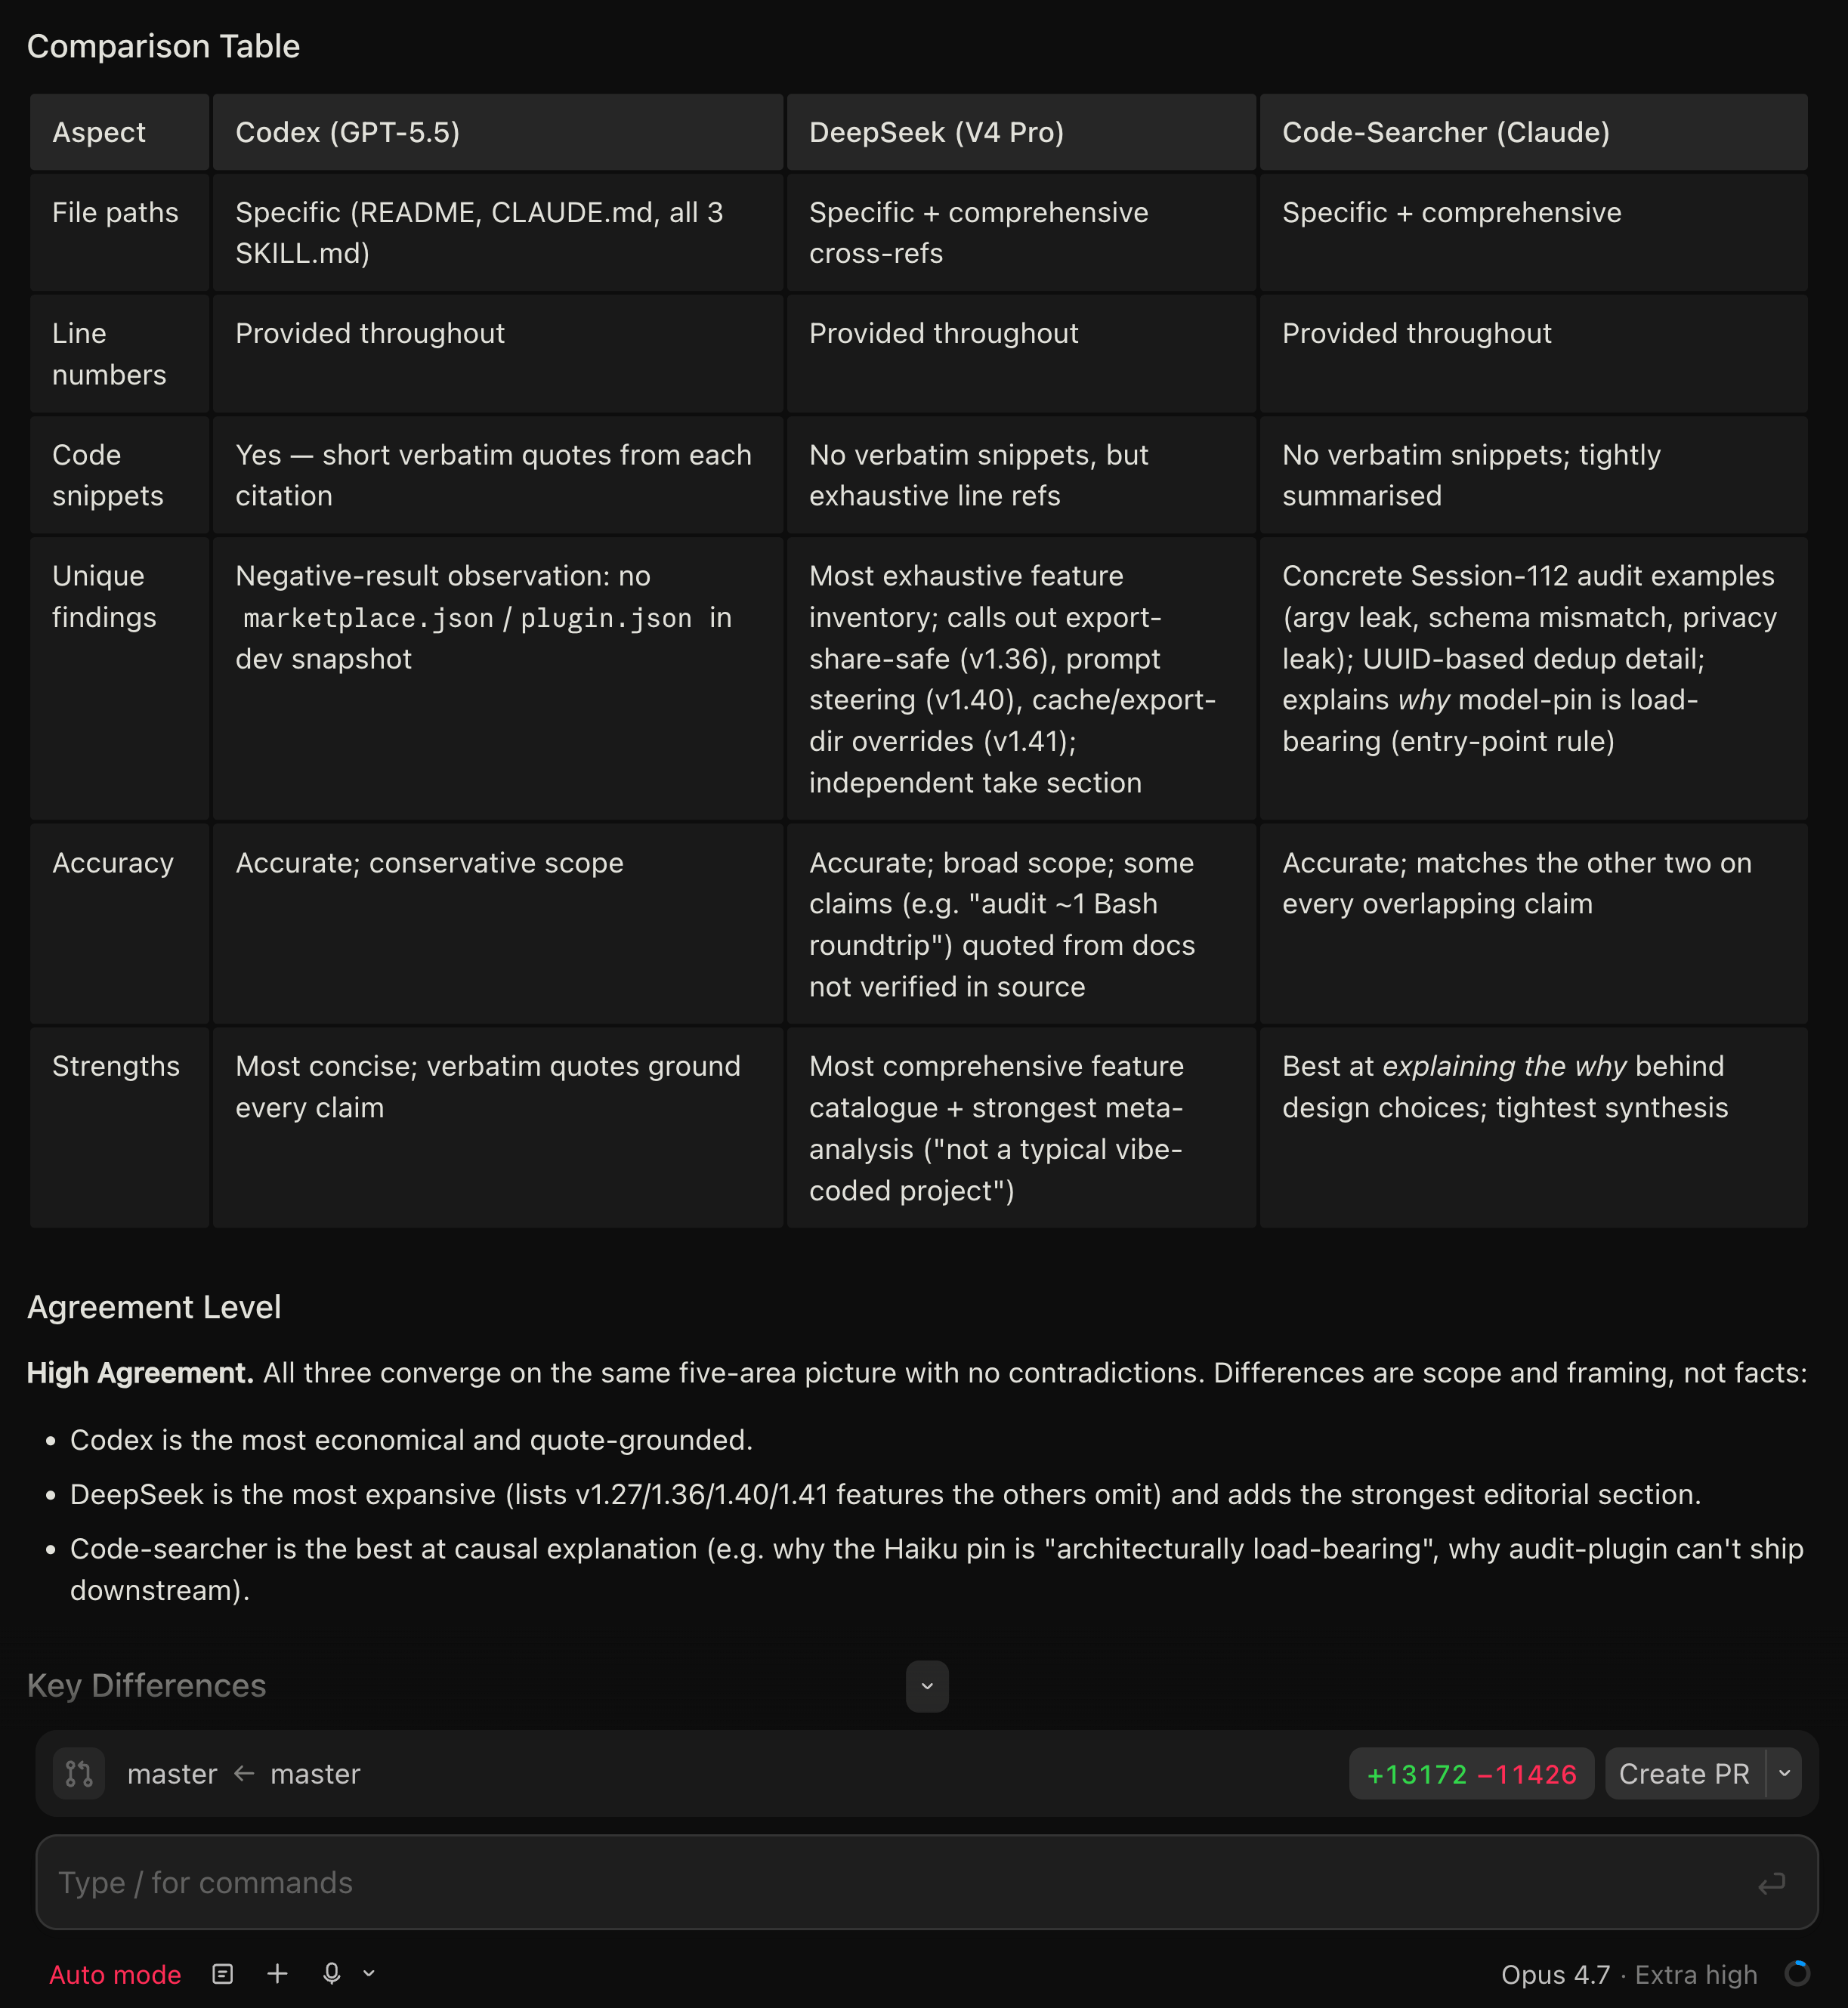Open the Opus 4.7 Extra high model selector
Viewport: 1848px width, 2008px height.
[x=1629, y=1974]
